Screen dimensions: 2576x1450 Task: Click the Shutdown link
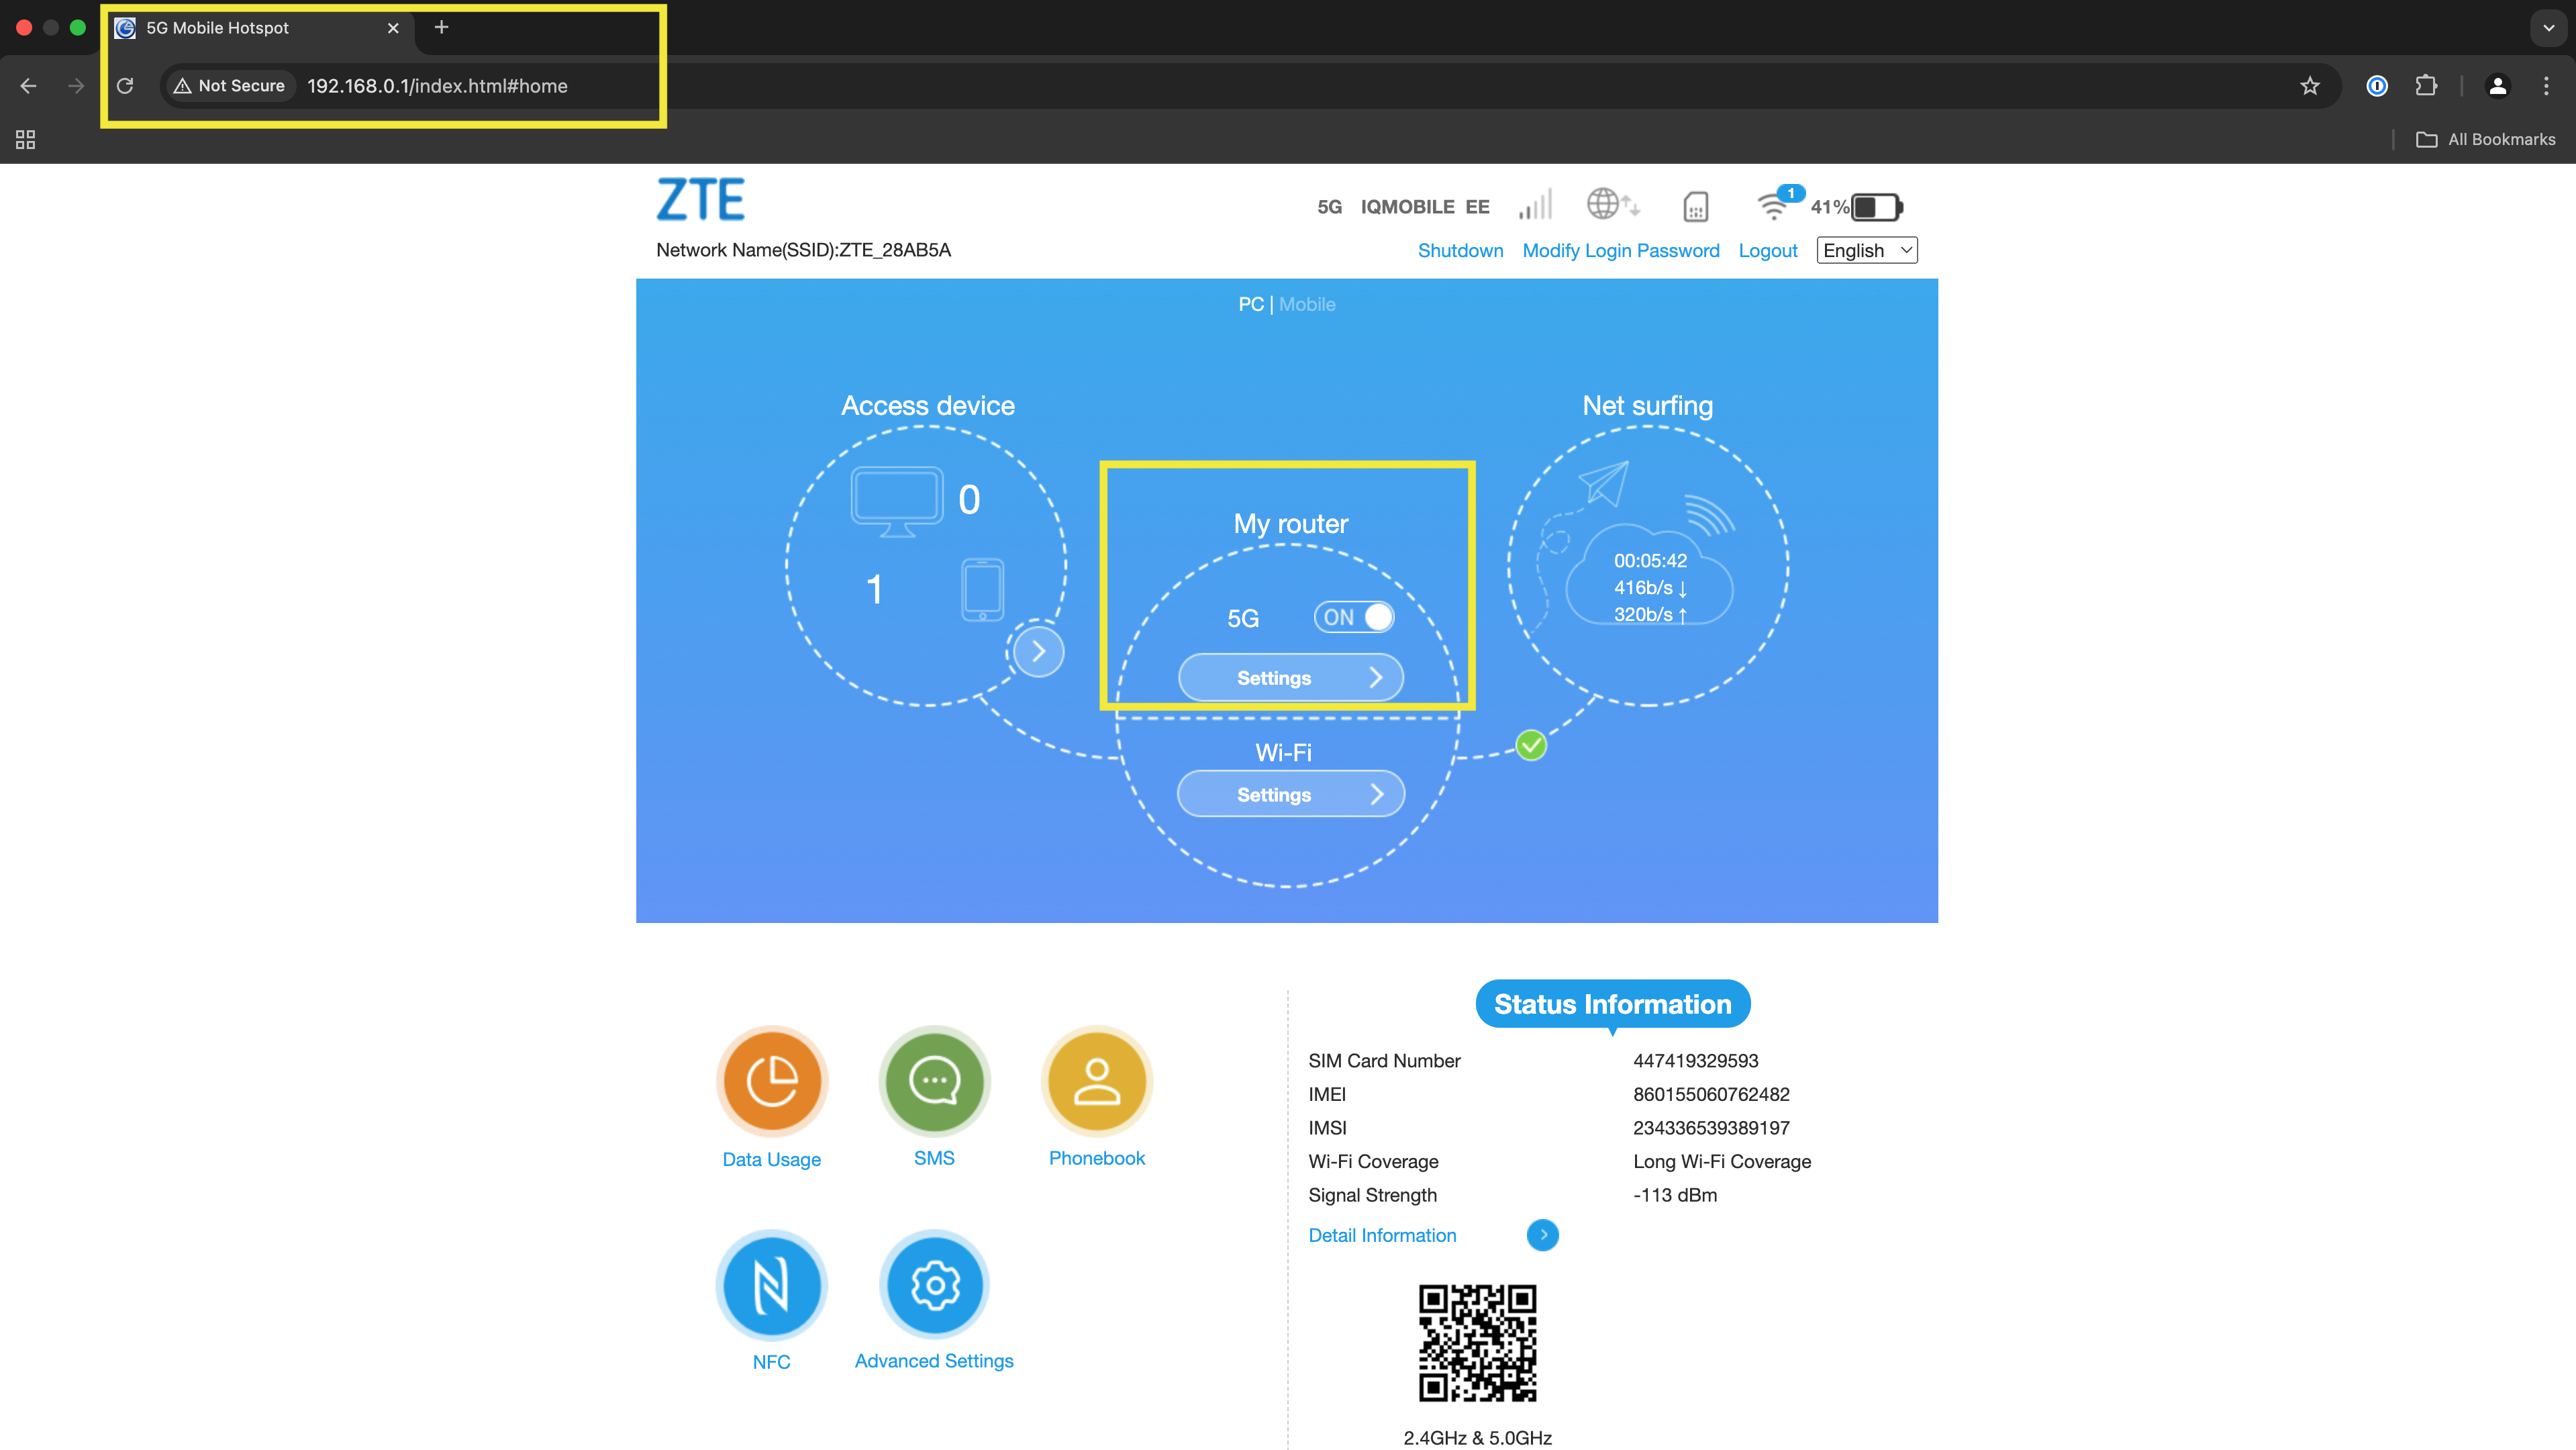coord(1460,250)
